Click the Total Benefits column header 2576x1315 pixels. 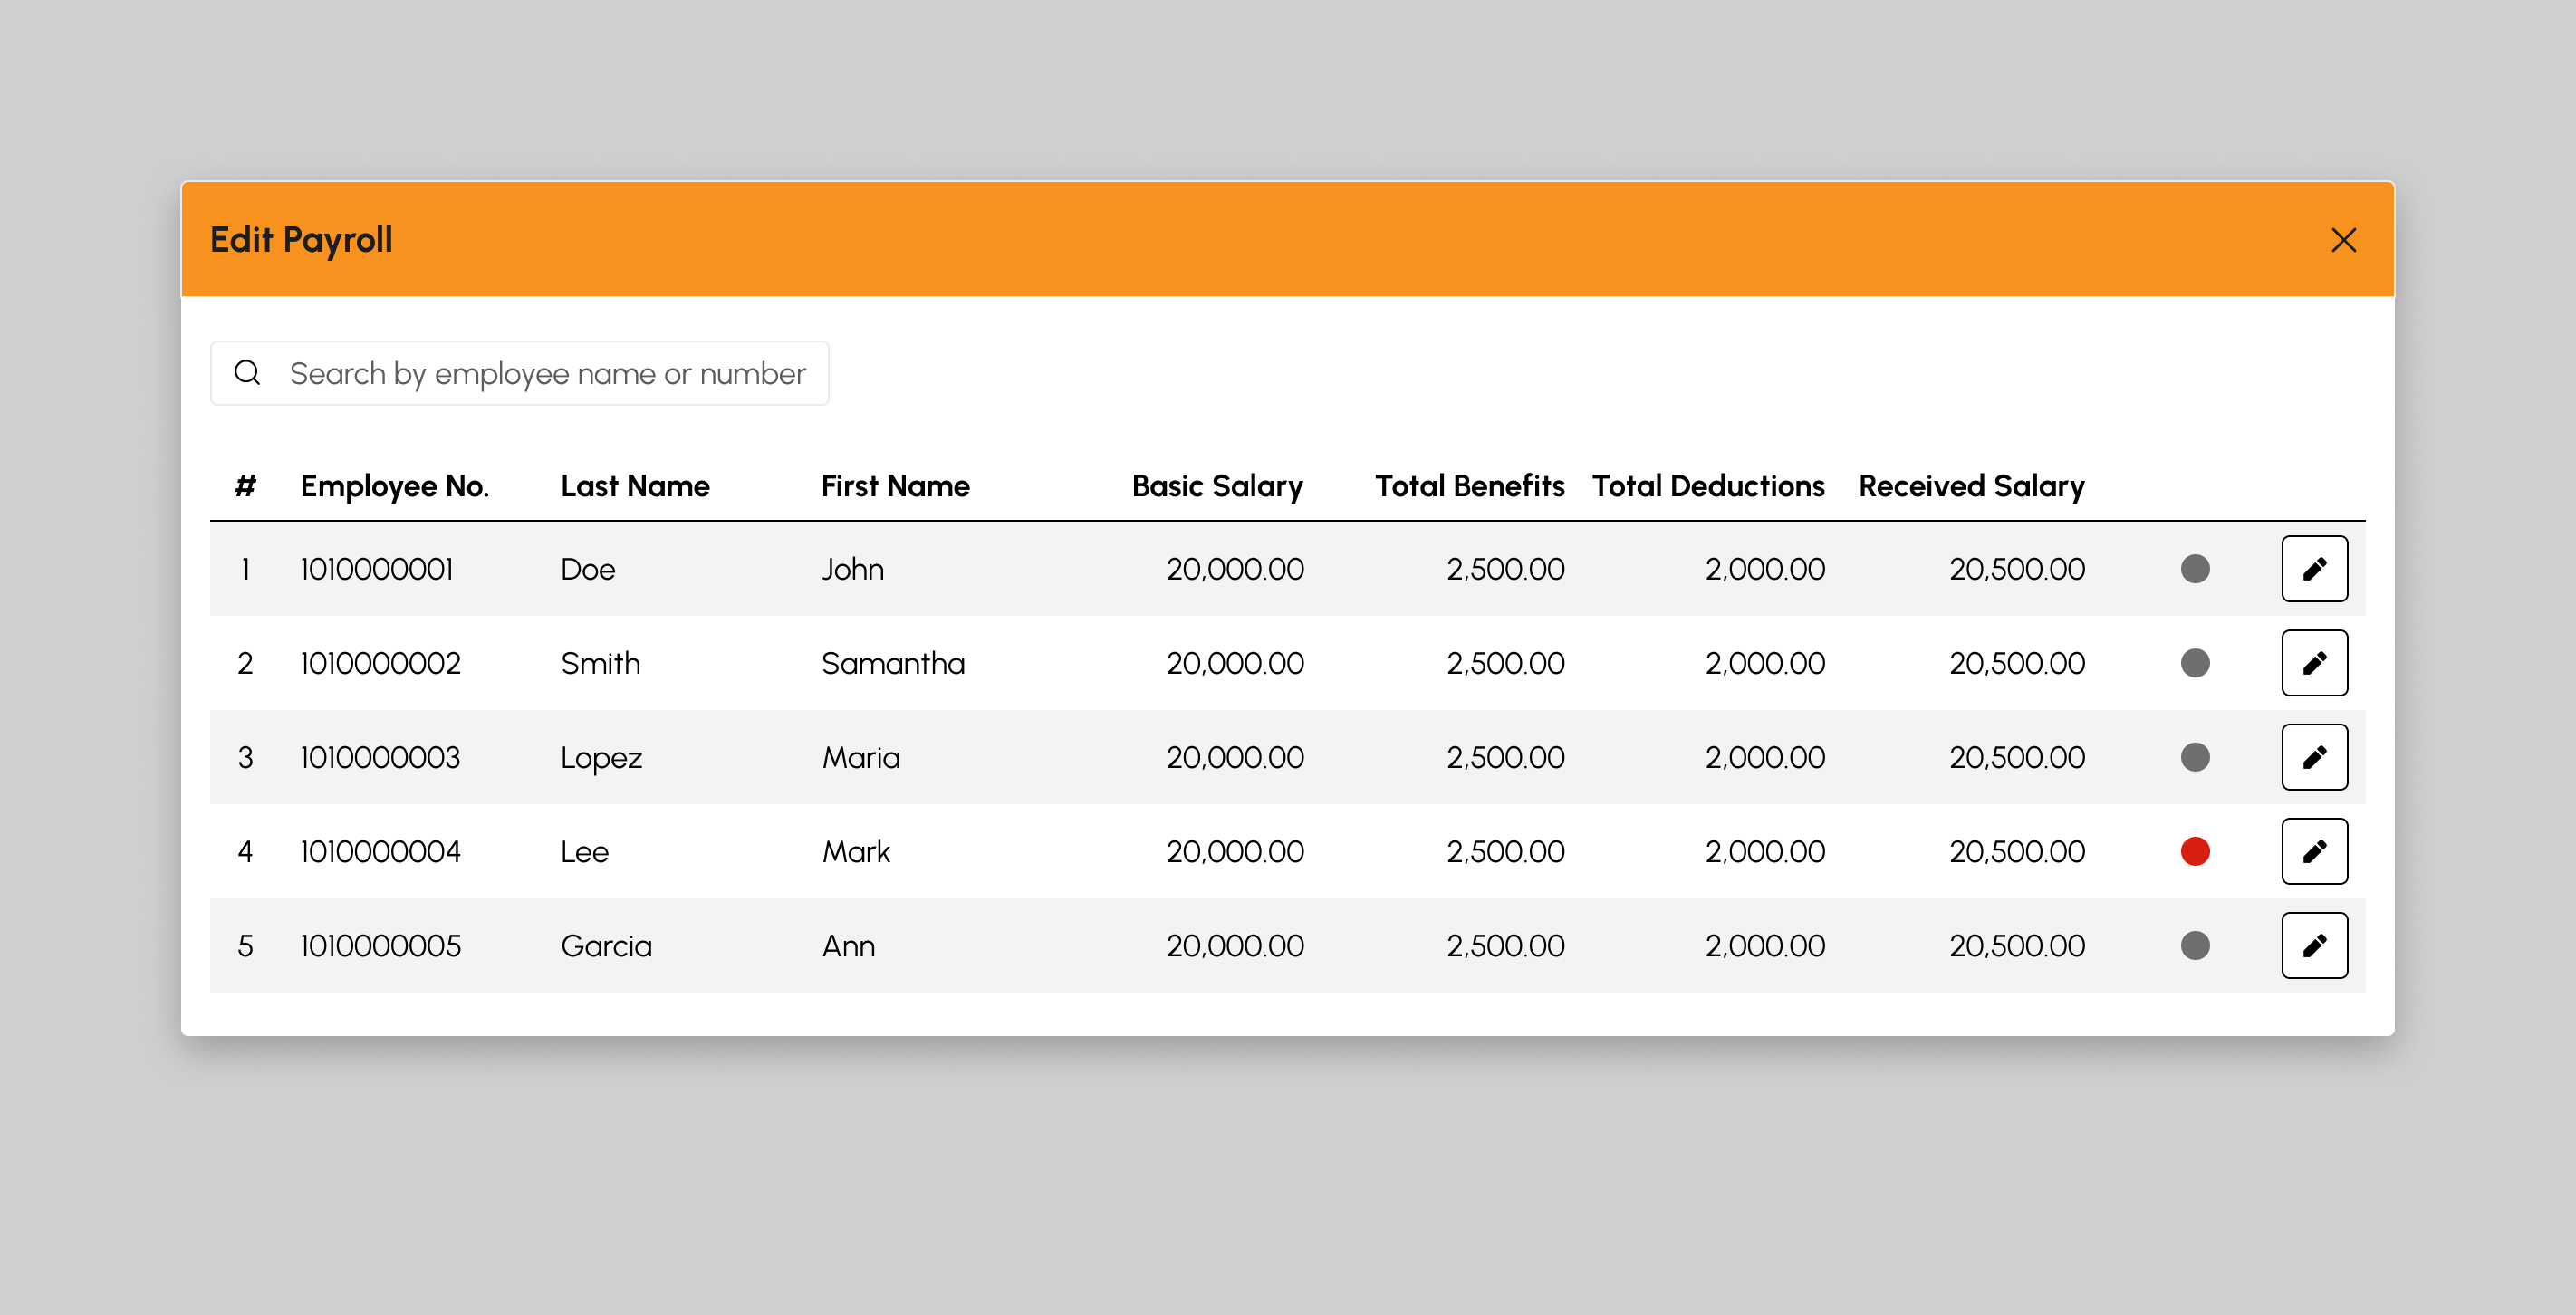pyautogui.click(x=1469, y=486)
